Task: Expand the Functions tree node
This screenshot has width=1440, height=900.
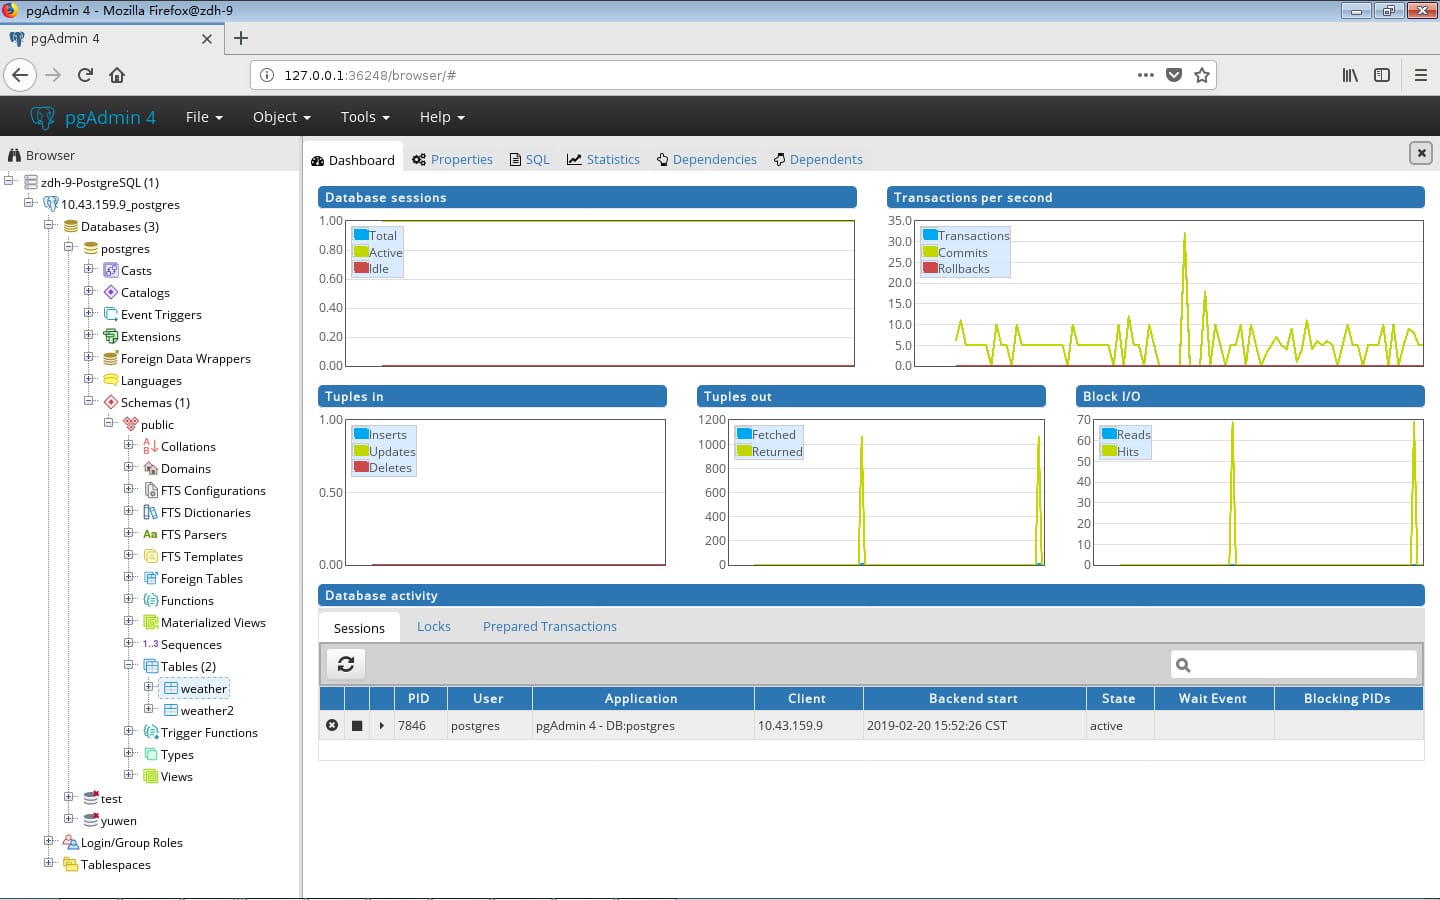Action: [129, 600]
